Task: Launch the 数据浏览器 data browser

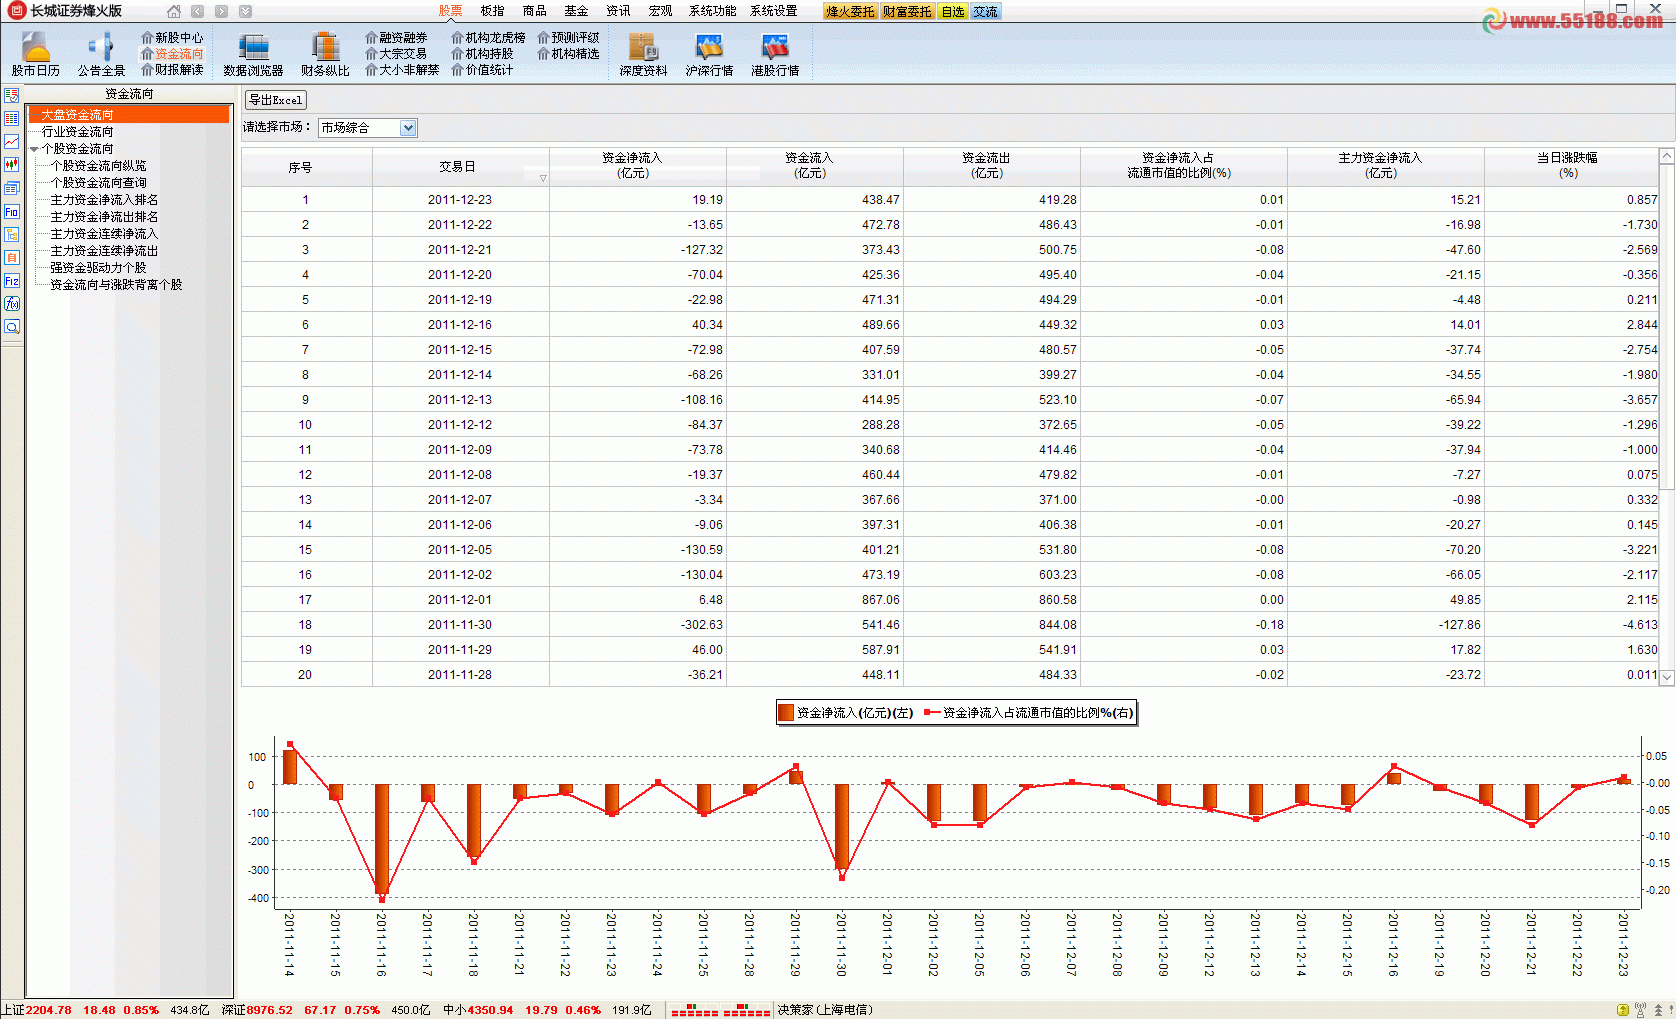Action: tap(253, 54)
